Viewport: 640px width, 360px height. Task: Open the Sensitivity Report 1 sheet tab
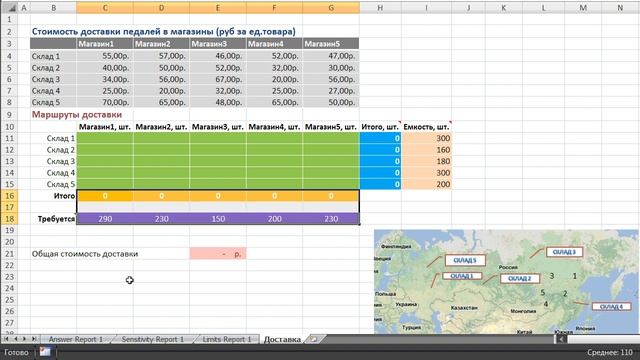[153, 339]
